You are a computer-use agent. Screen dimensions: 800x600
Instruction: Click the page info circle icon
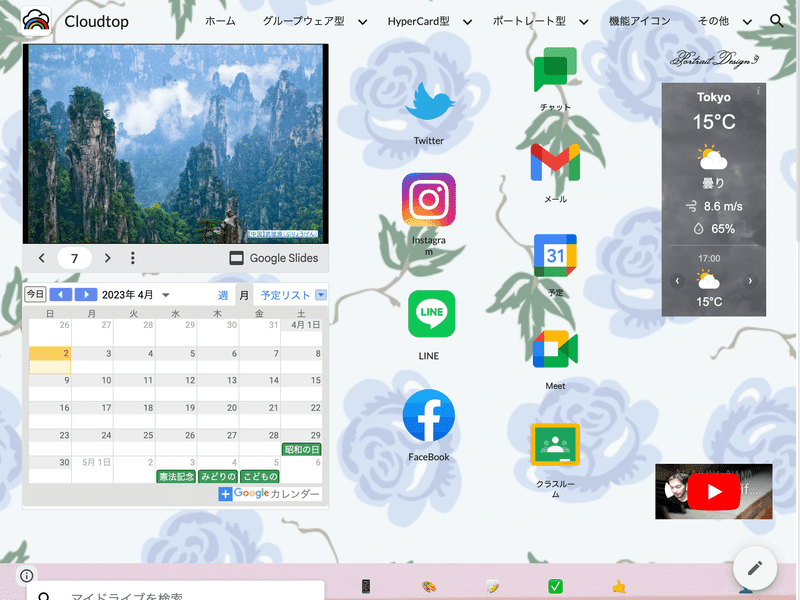(27, 576)
